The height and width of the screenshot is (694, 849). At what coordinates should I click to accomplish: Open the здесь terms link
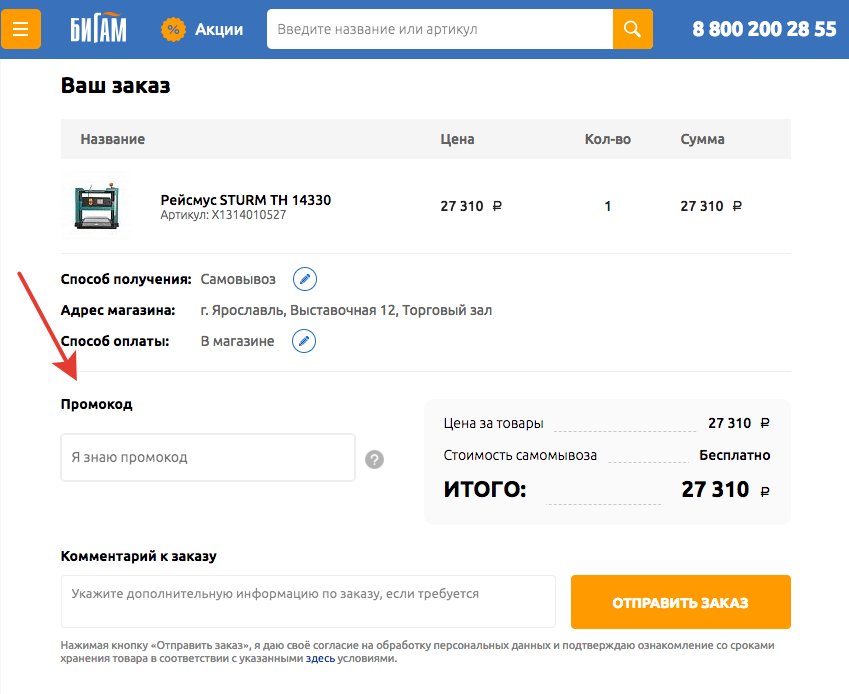point(320,659)
